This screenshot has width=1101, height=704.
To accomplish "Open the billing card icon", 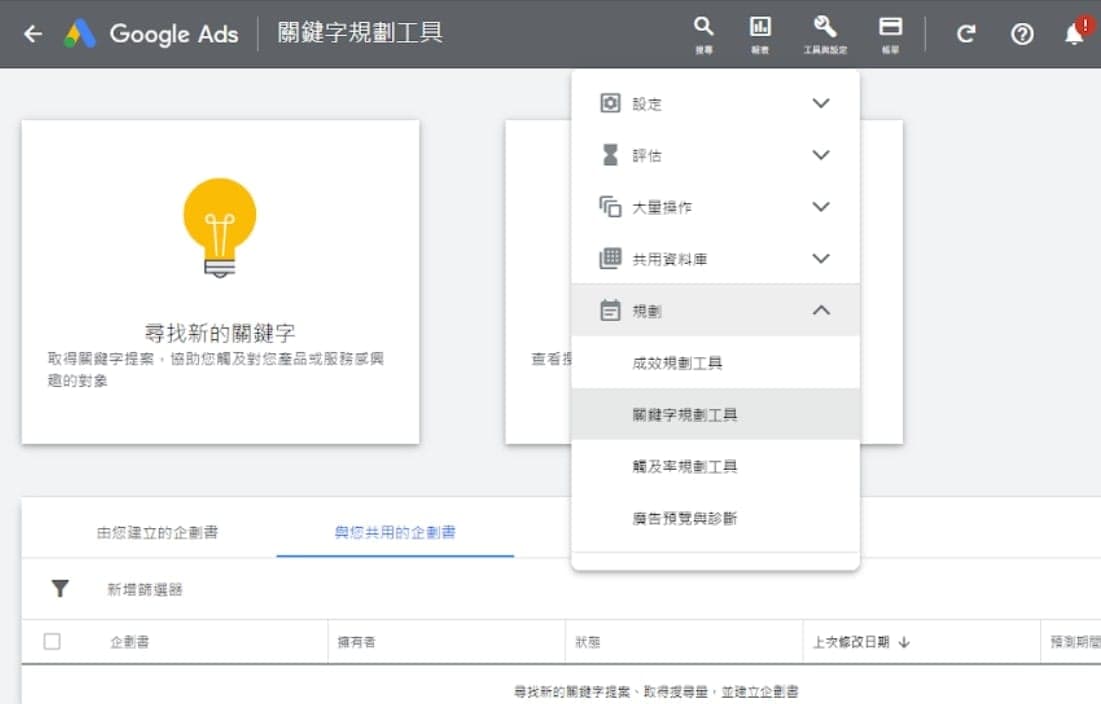I will [x=890, y=27].
